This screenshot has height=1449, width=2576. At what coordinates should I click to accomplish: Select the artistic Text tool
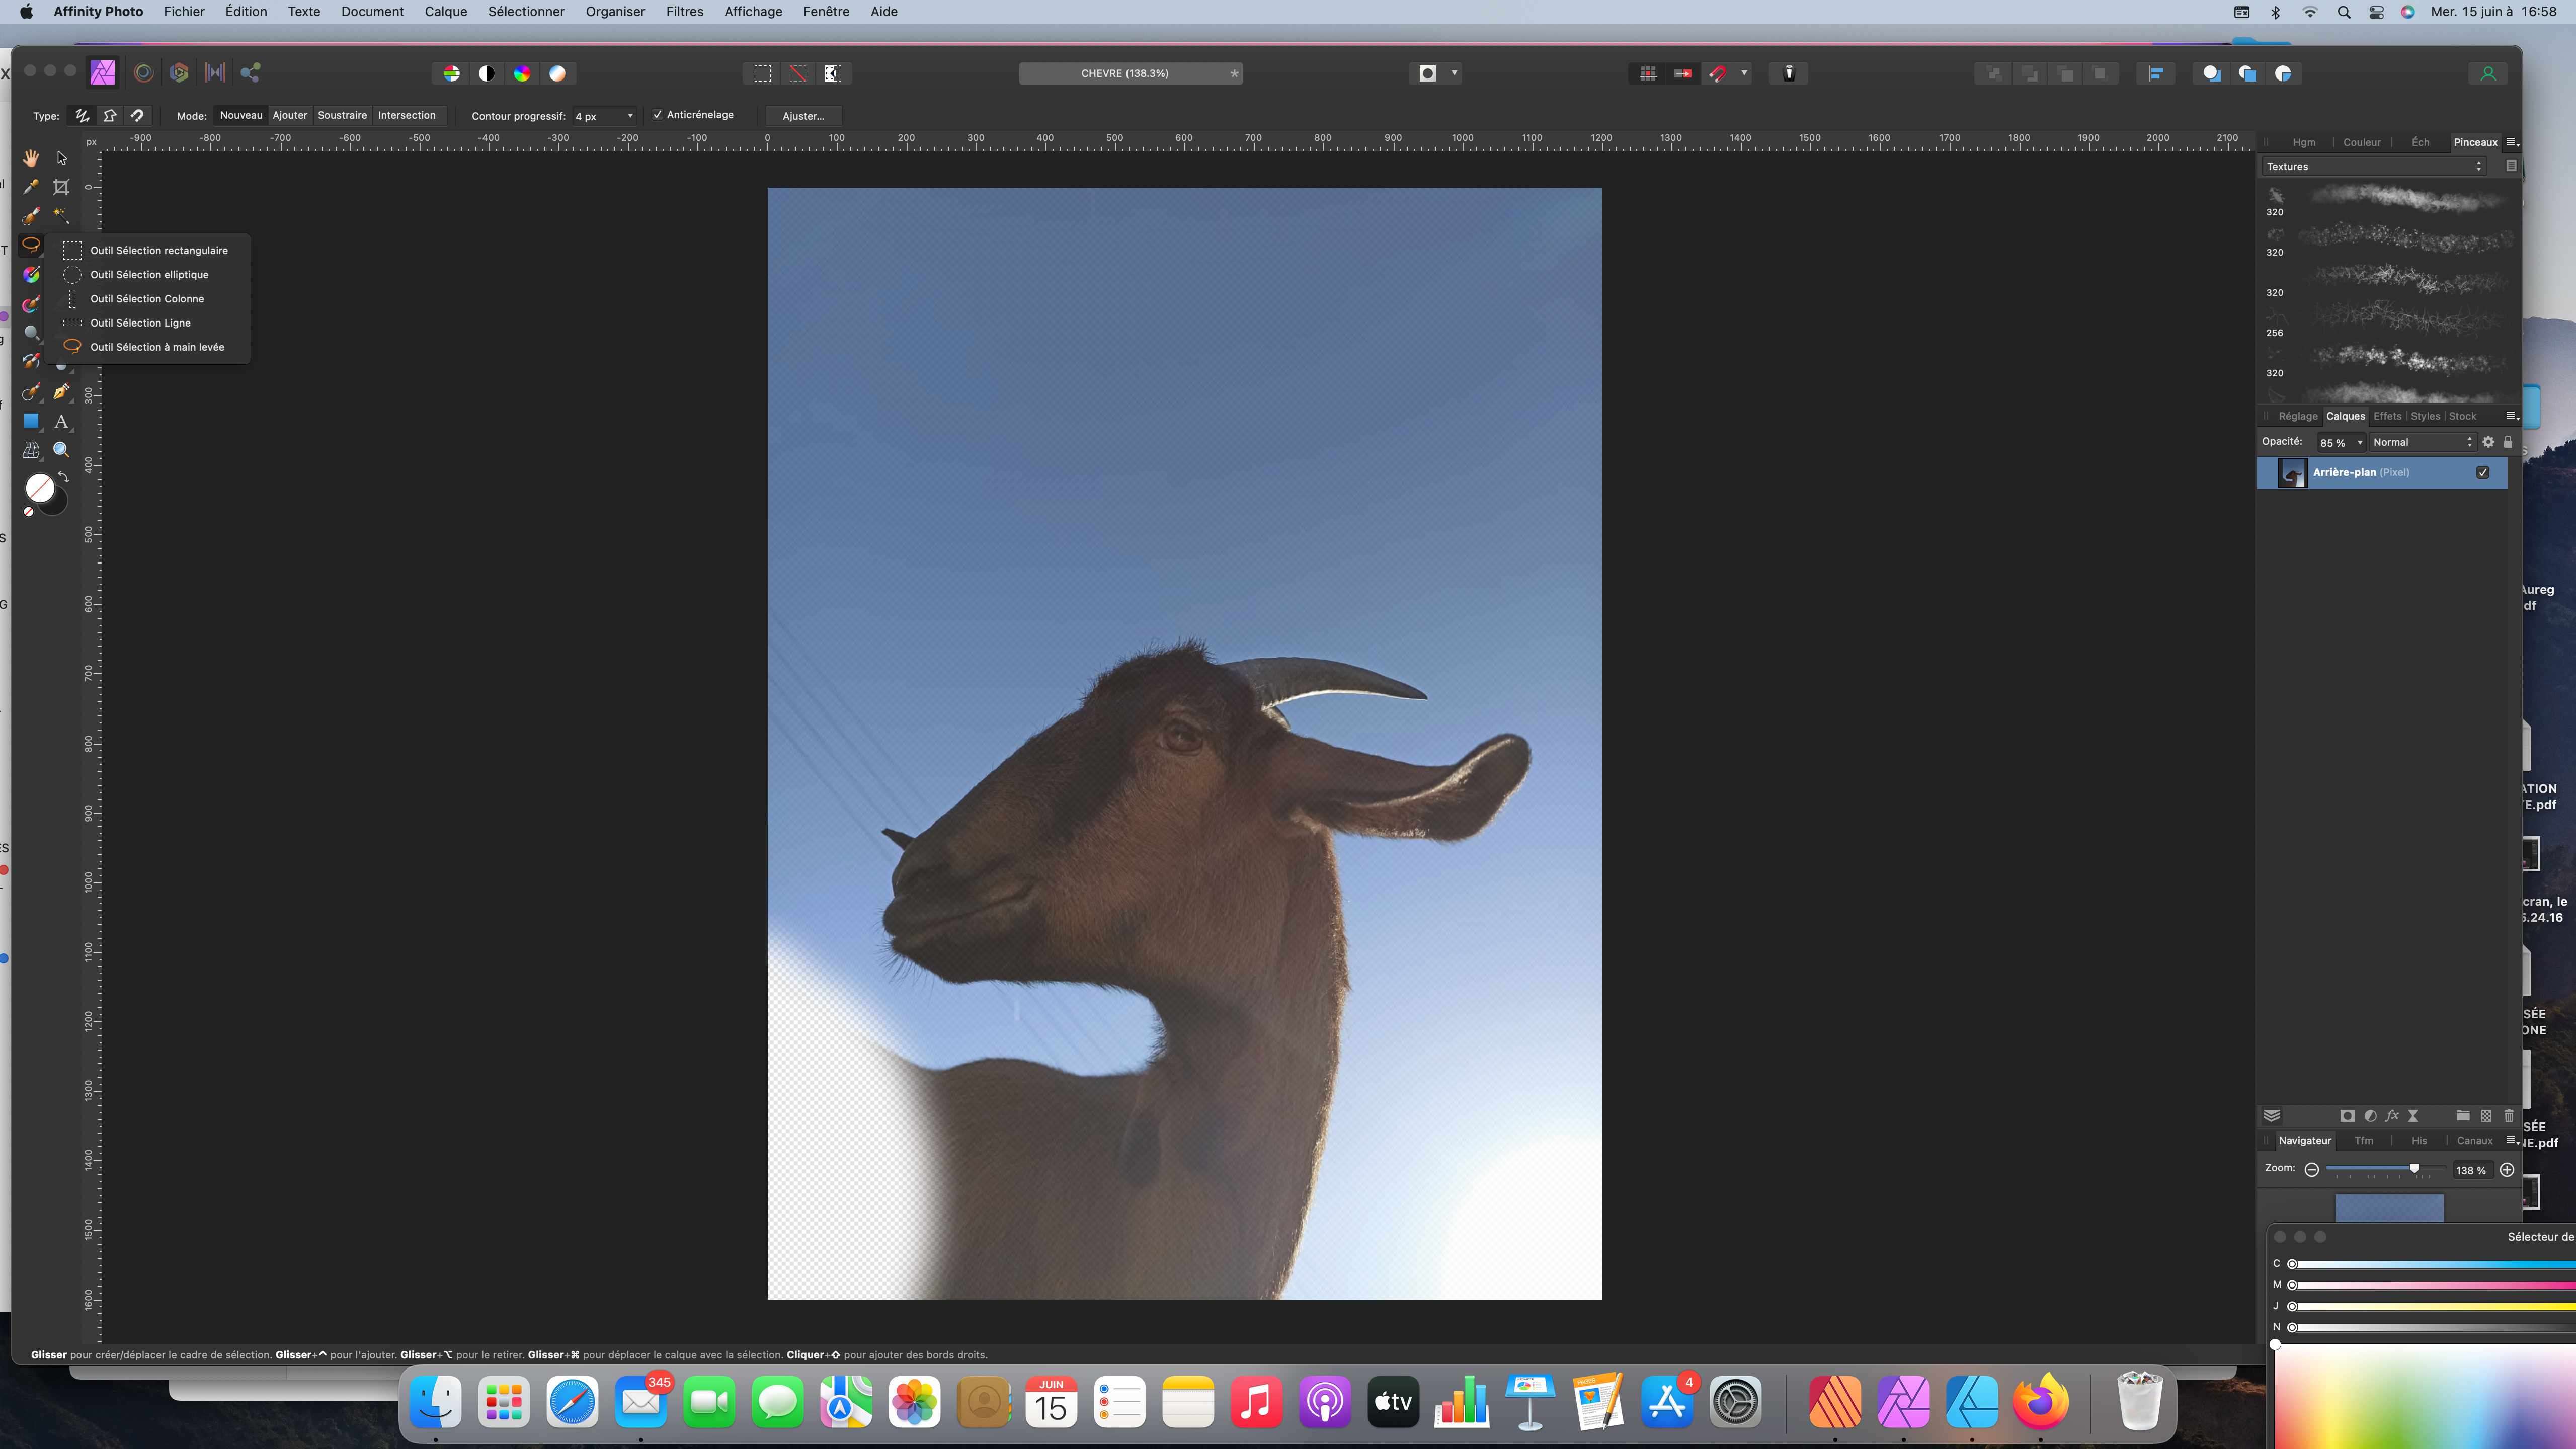[61, 421]
